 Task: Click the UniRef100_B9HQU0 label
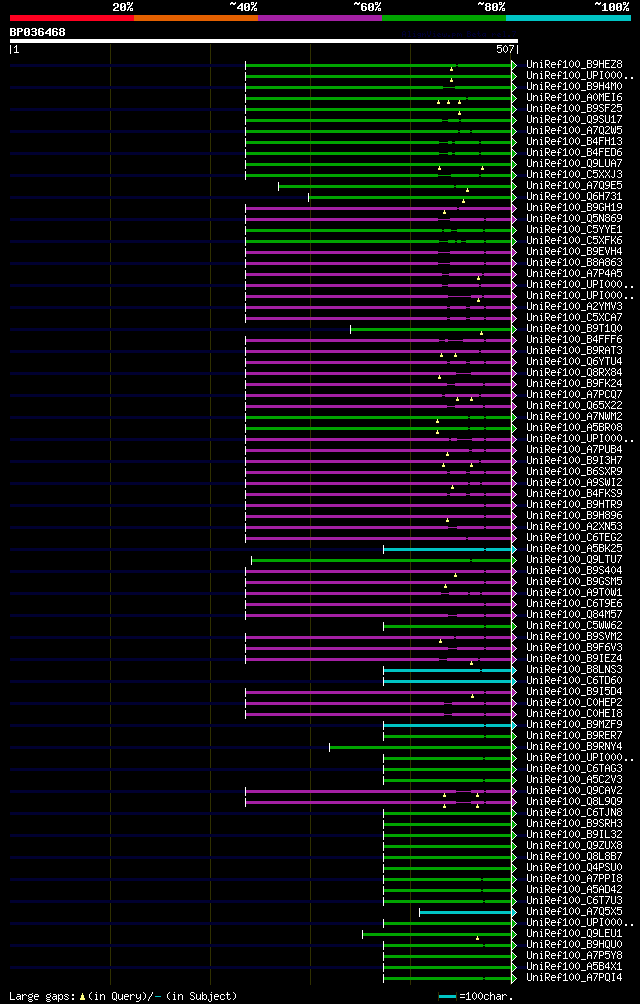click(574, 945)
